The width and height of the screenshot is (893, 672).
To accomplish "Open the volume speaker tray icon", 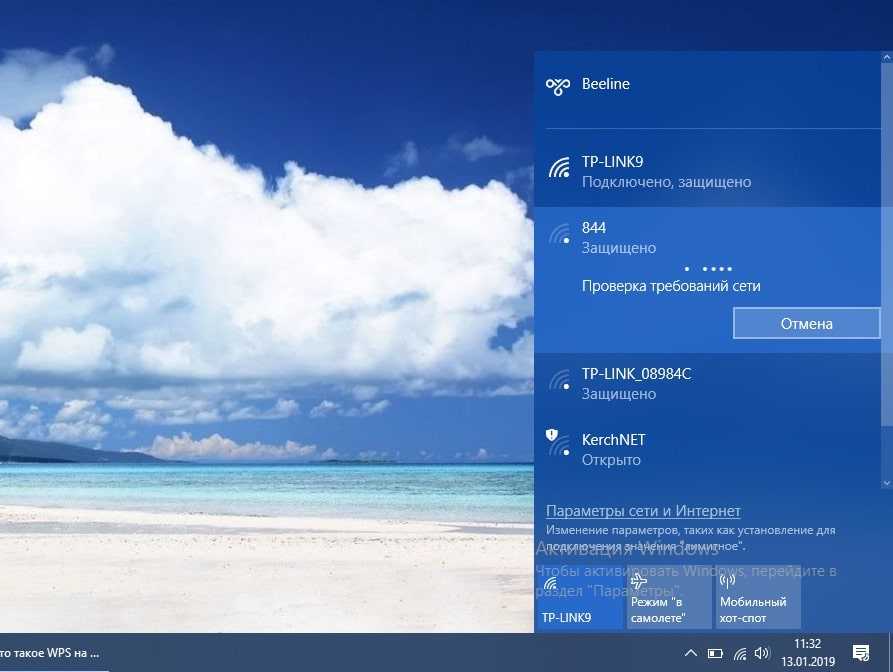I will tap(763, 654).
